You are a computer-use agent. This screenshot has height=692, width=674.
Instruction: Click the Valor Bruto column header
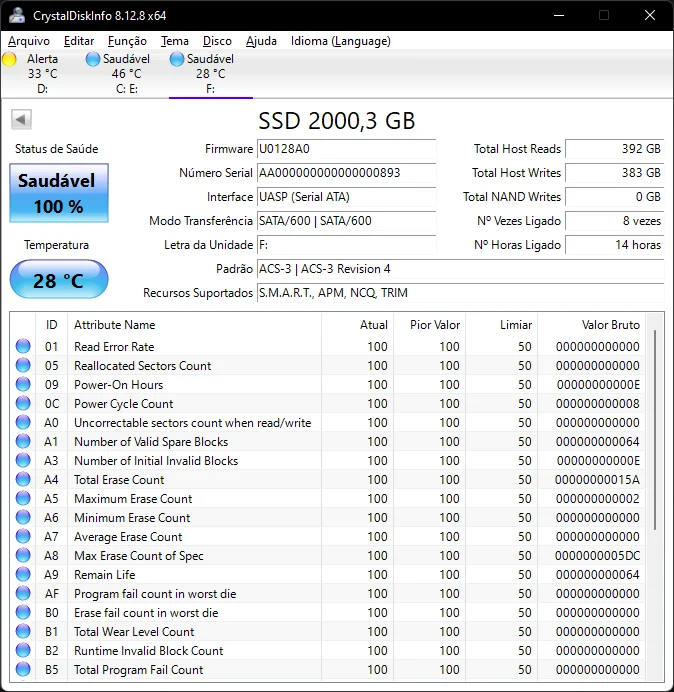click(591, 325)
